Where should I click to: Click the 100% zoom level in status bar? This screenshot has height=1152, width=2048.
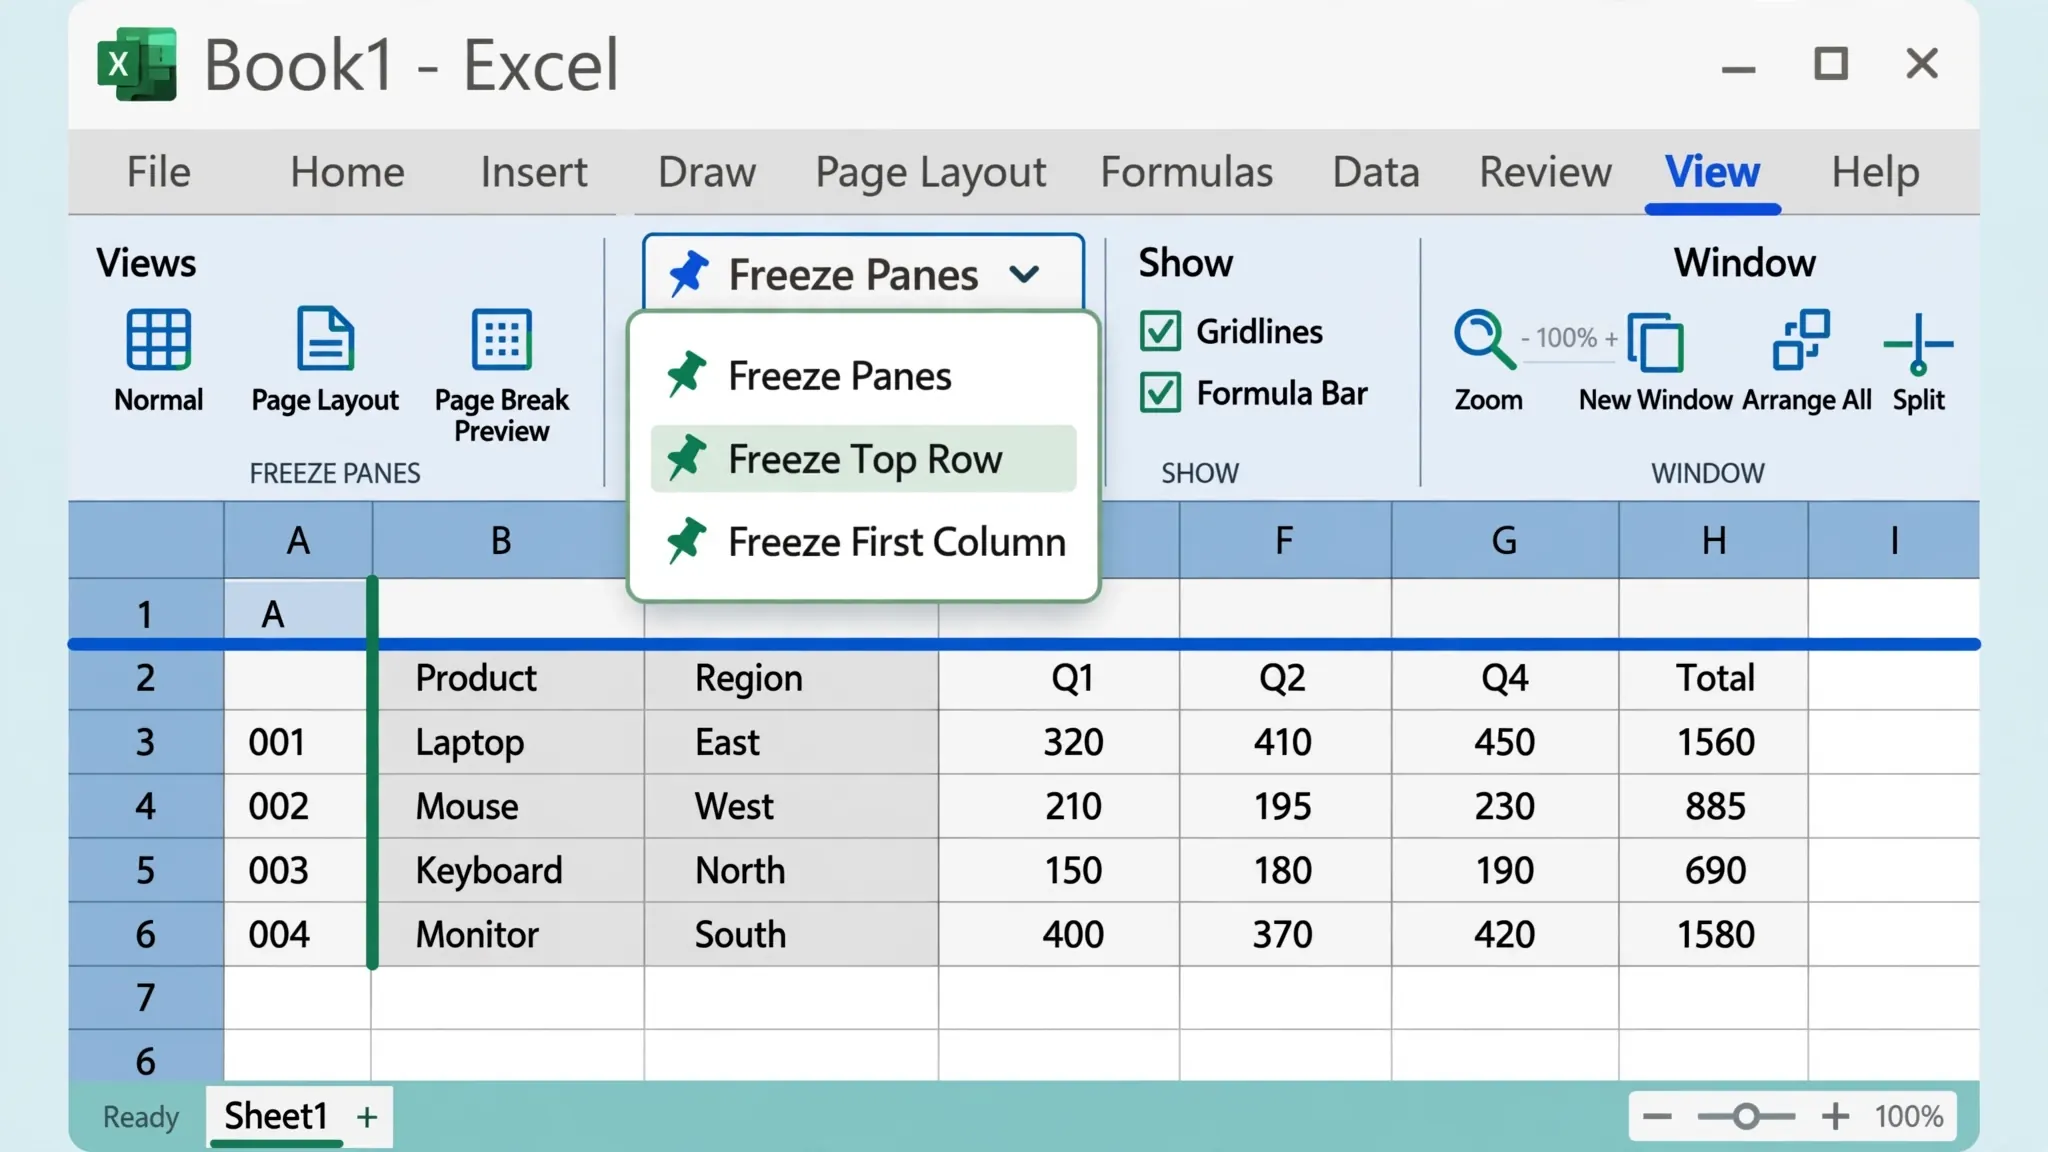1908,1117
